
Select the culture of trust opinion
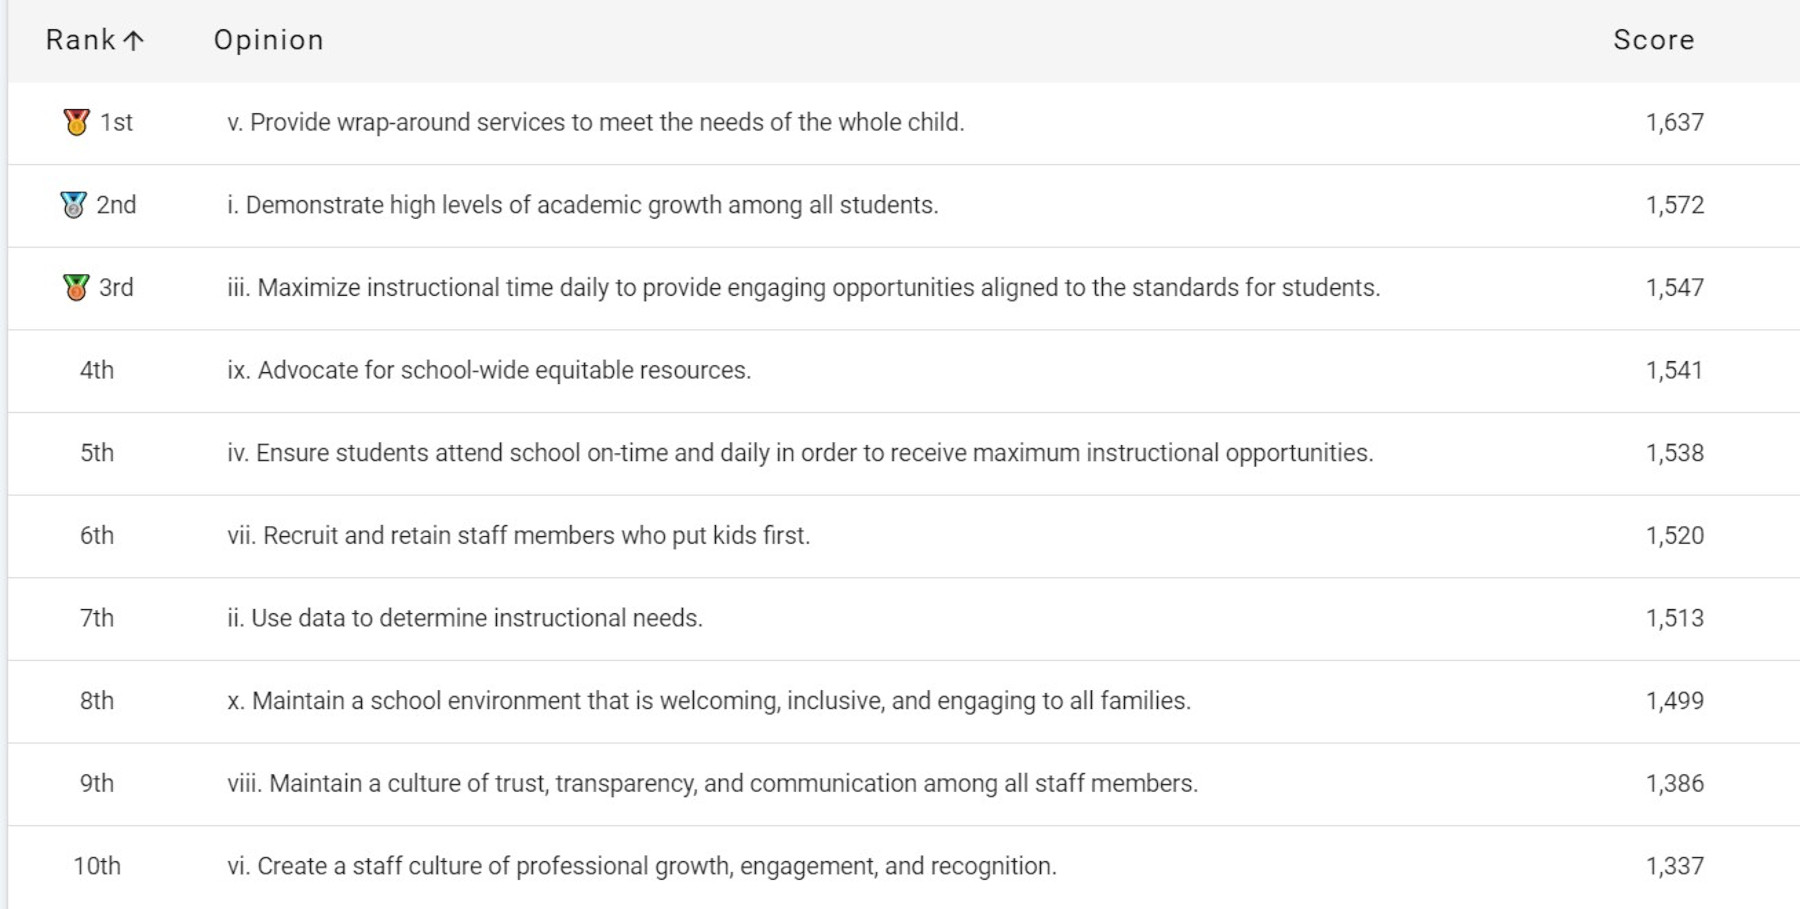(x=713, y=784)
